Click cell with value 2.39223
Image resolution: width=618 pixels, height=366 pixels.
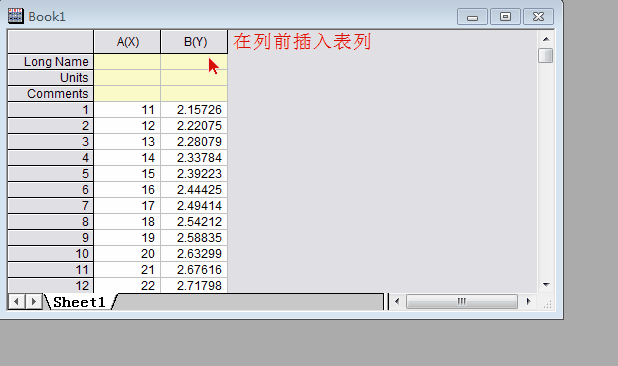194,174
